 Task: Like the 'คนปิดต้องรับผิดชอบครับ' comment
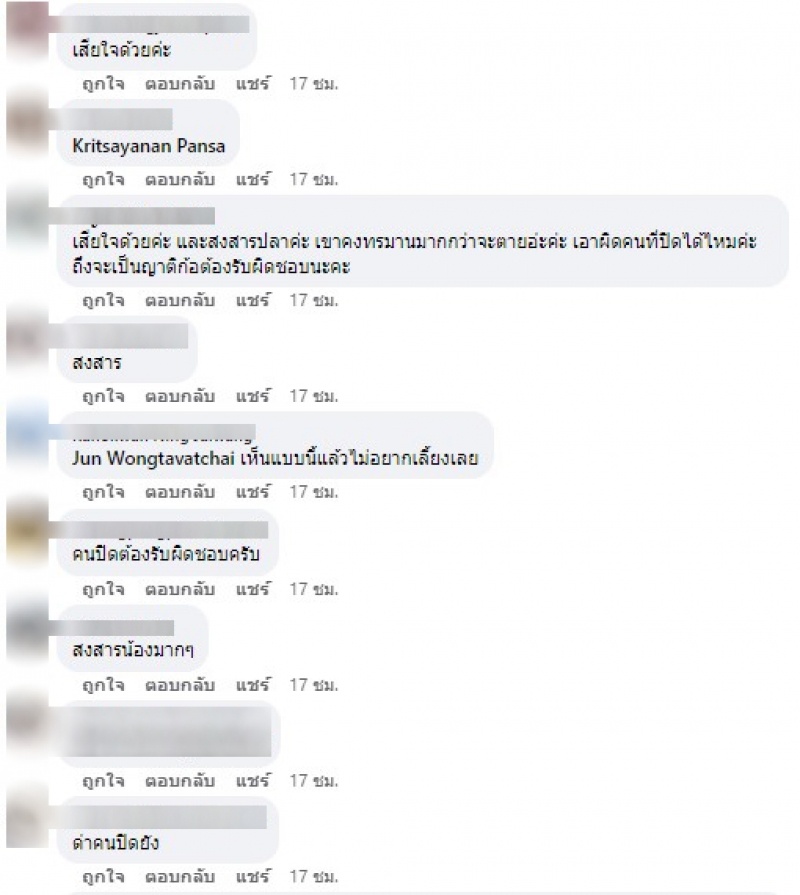coord(103,588)
